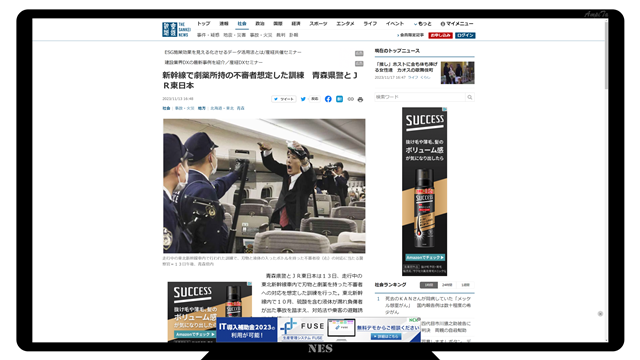Viewport: 640px width, 360px height.
Task: Open 事故・火災 in the sub-navigation bar
Action: click(261, 35)
